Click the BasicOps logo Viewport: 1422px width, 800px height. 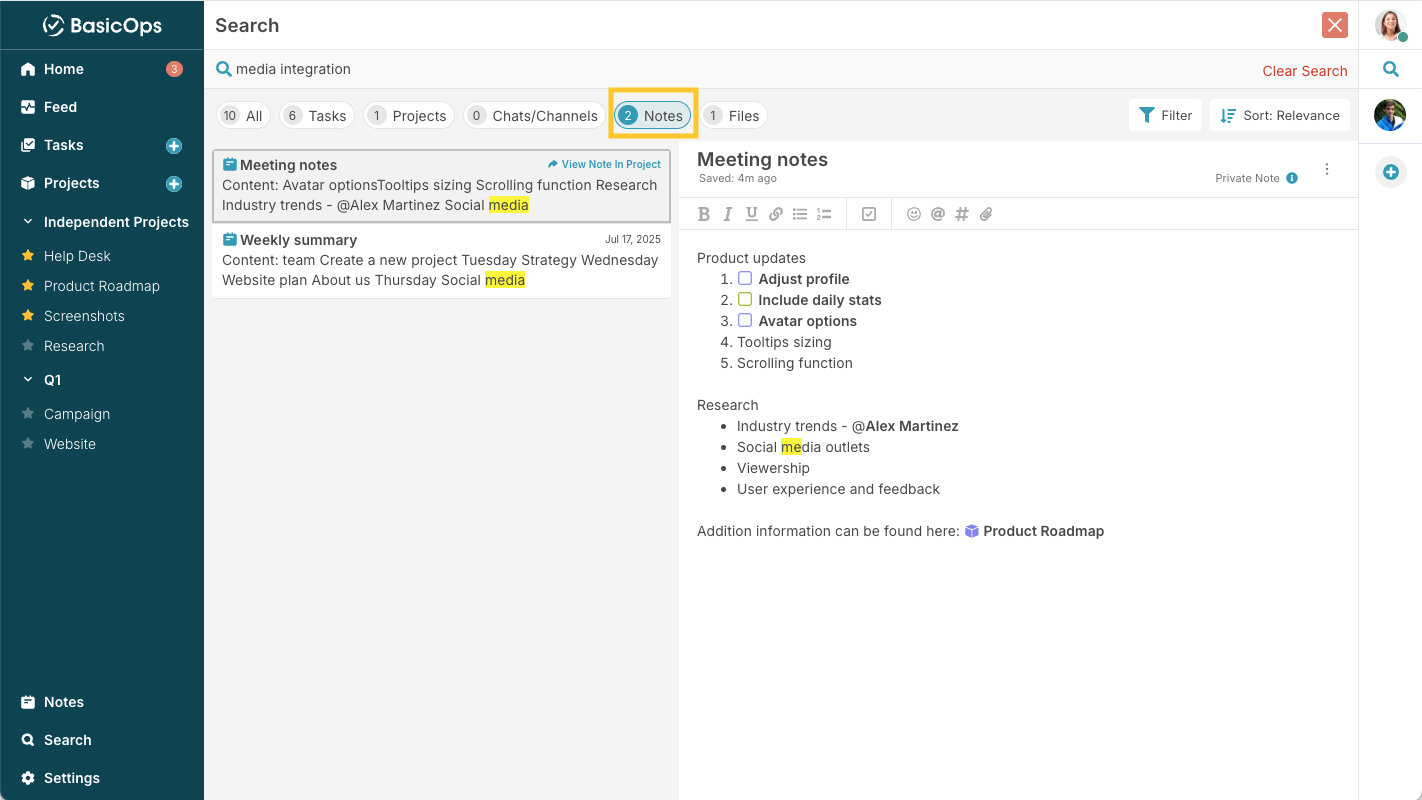pyautogui.click(x=102, y=26)
